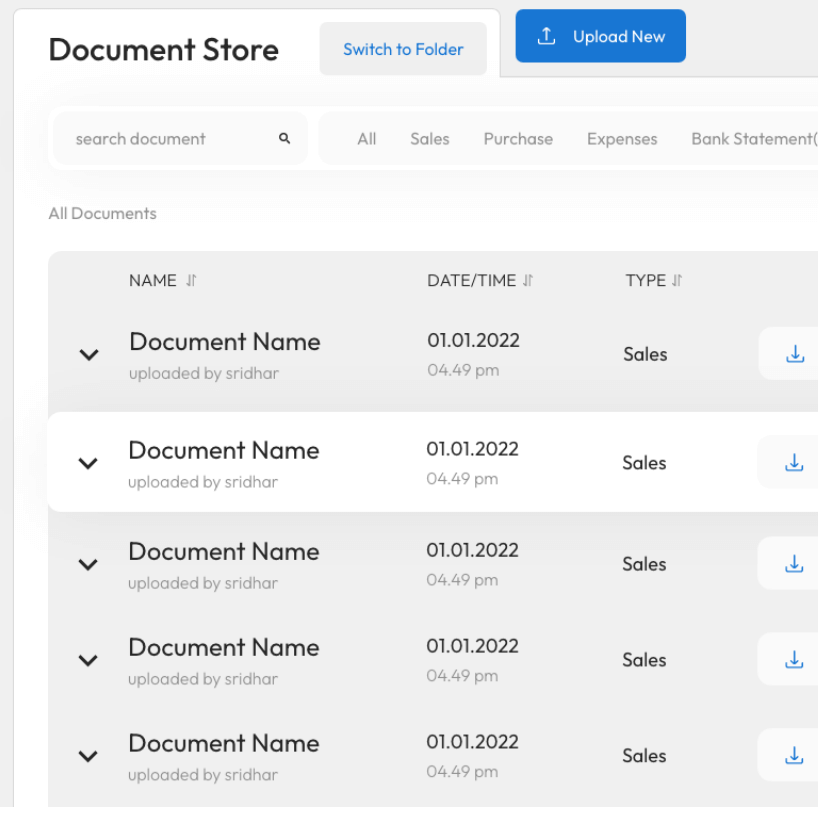Sort documents by NAME column arrows
818x818 pixels.
tap(191, 281)
